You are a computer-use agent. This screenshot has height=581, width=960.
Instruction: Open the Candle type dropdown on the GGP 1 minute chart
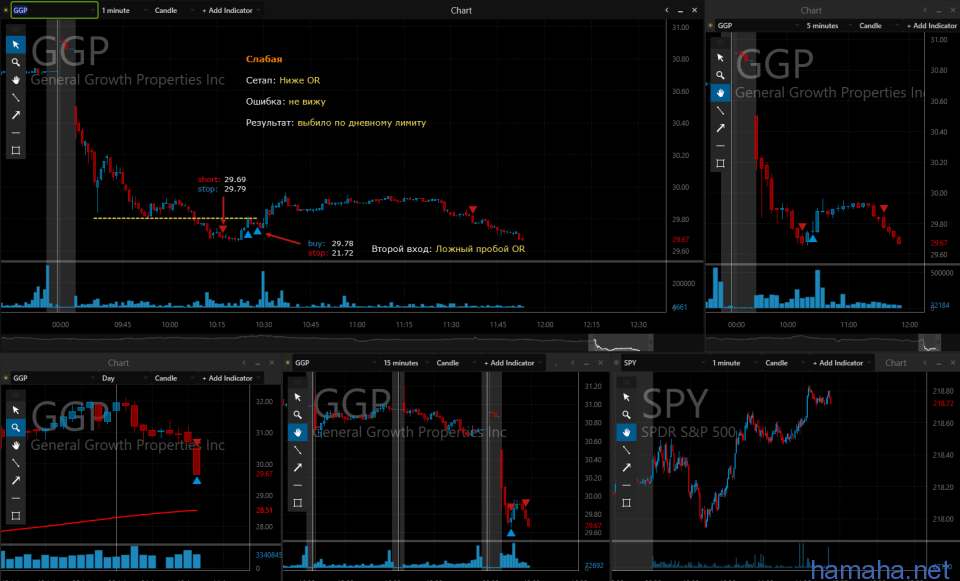174,10
